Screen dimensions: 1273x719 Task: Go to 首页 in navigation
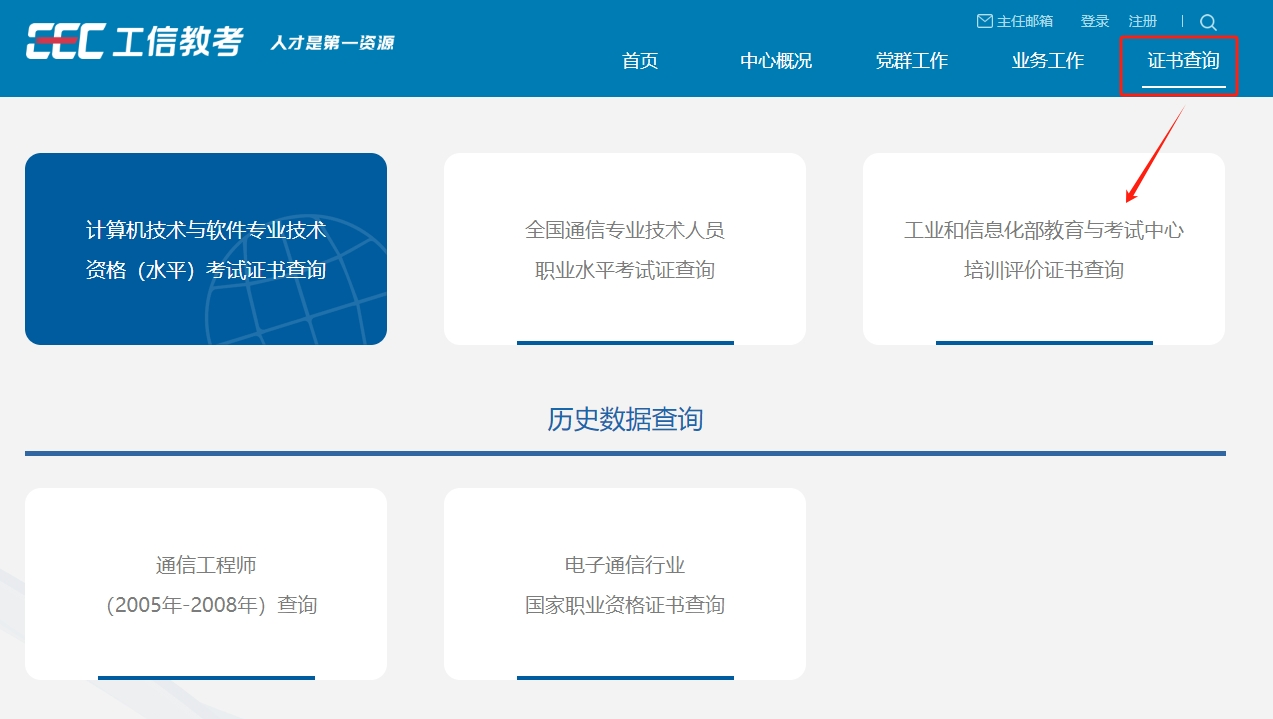[640, 61]
